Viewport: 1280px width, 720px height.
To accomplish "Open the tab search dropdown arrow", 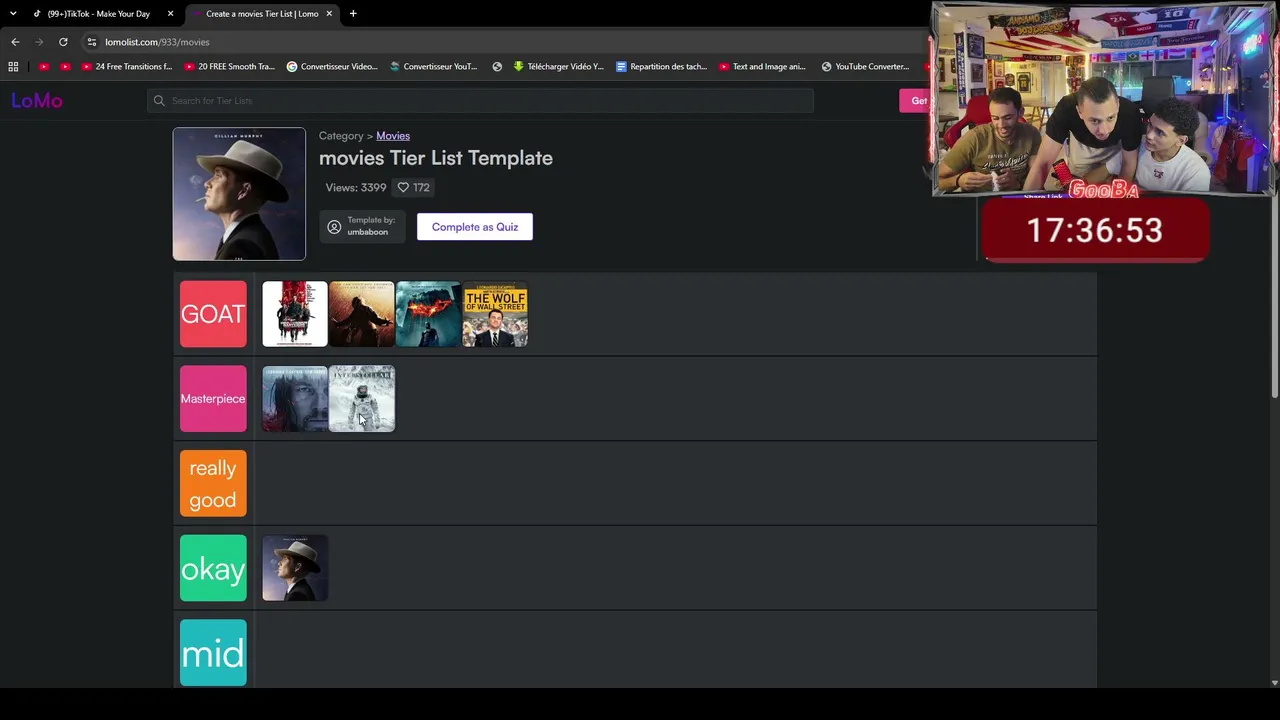I will click(13, 14).
